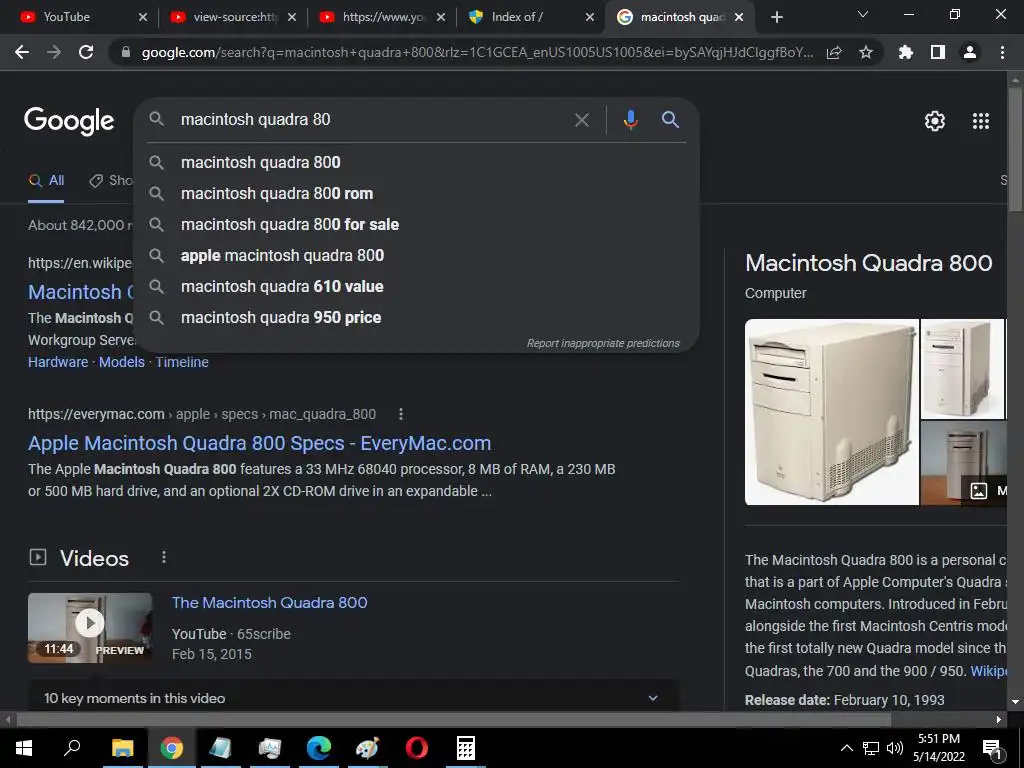Viewport: 1024px width, 768px height.
Task: Click the Chrome address bar URL
Action: click(x=477, y=52)
